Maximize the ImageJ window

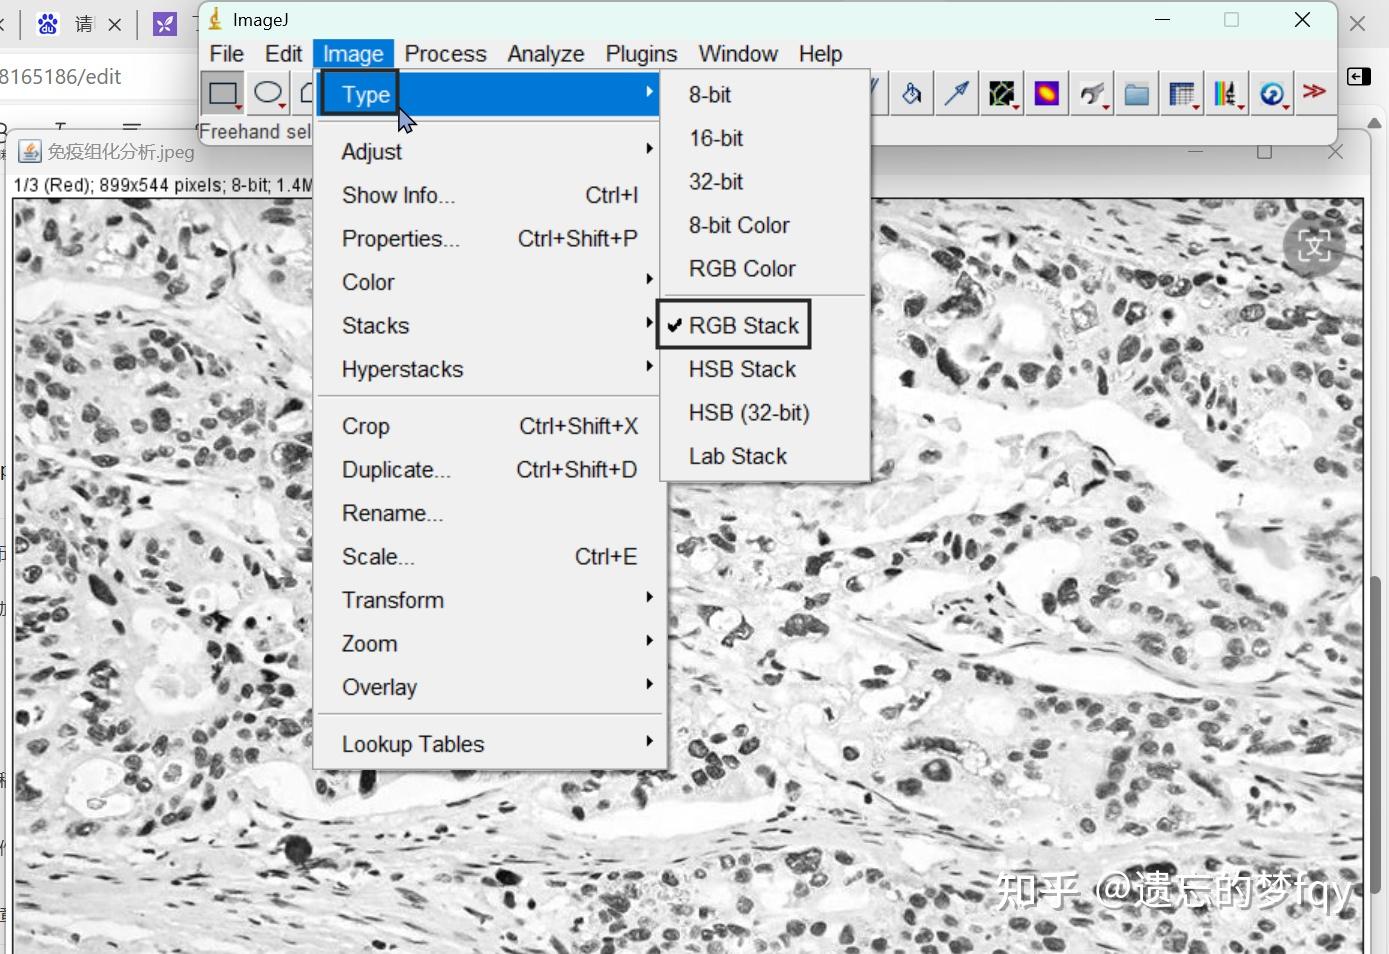point(1232,20)
